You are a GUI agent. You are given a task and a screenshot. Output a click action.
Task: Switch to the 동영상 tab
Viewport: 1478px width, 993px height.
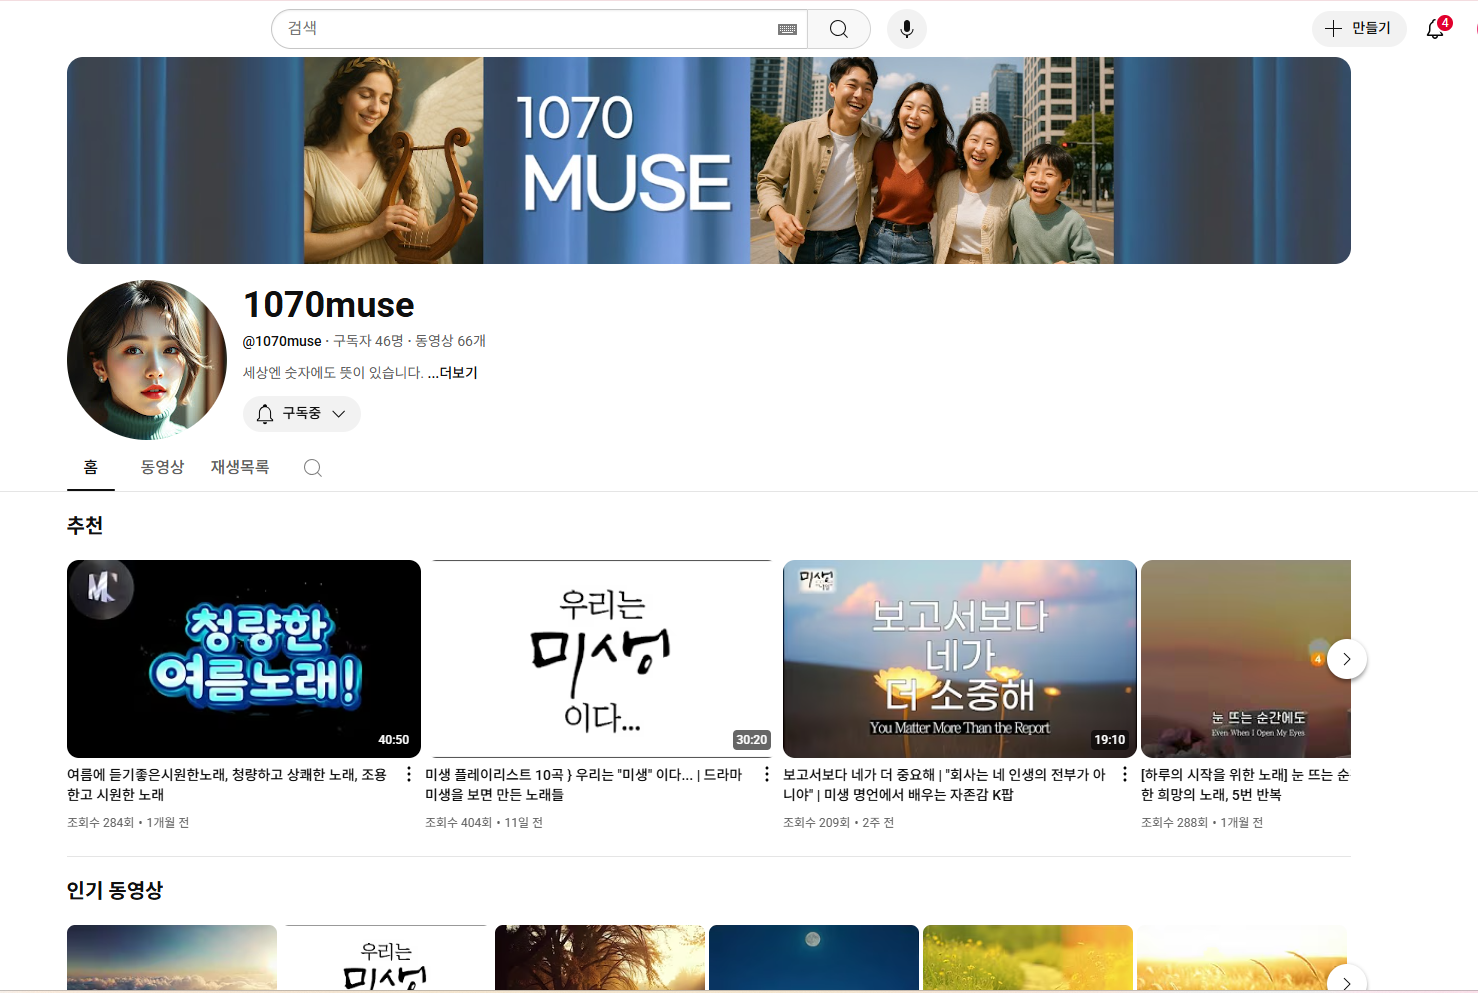(162, 467)
